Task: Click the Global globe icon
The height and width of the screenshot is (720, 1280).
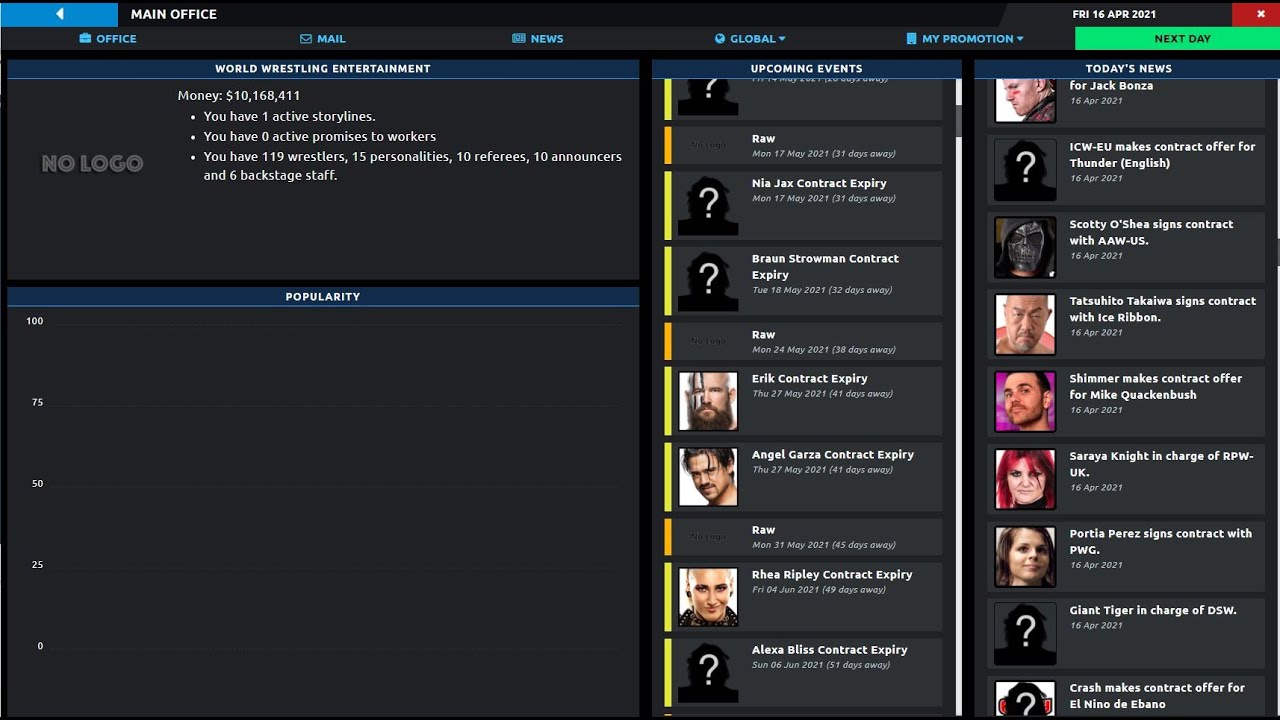Action: [x=720, y=39]
